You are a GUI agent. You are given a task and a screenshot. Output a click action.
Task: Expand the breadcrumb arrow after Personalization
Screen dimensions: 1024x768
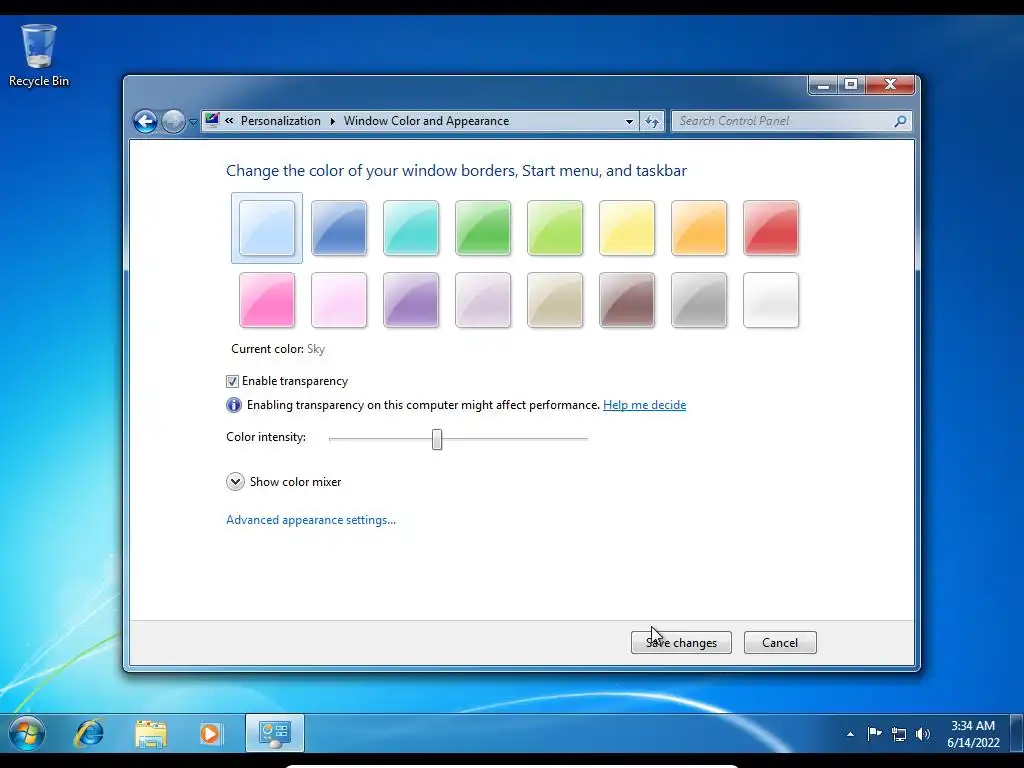click(332, 121)
